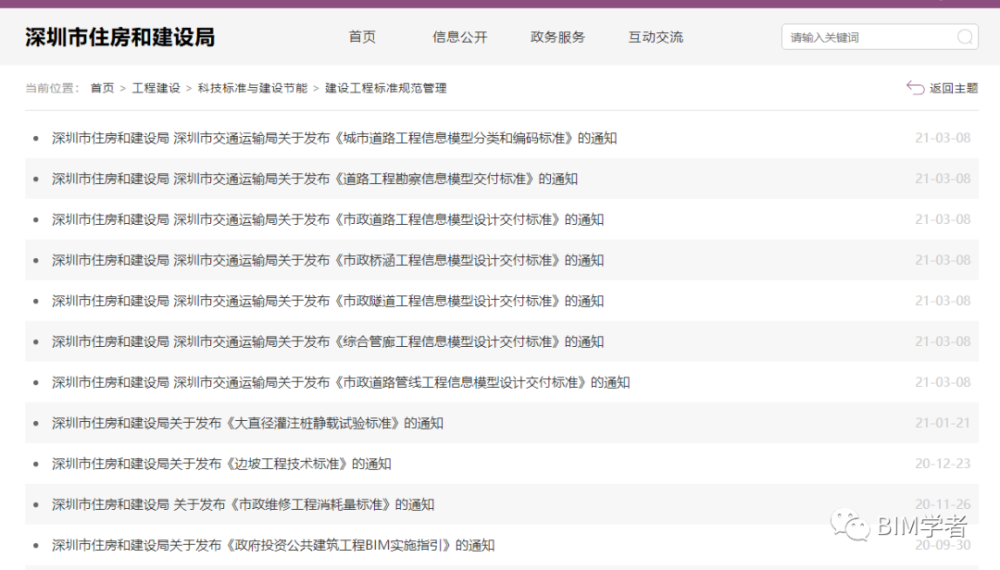This screenshot has height=570, width=1000.
Task: Open the 政务服务 navigation menu
Action: 557,37
